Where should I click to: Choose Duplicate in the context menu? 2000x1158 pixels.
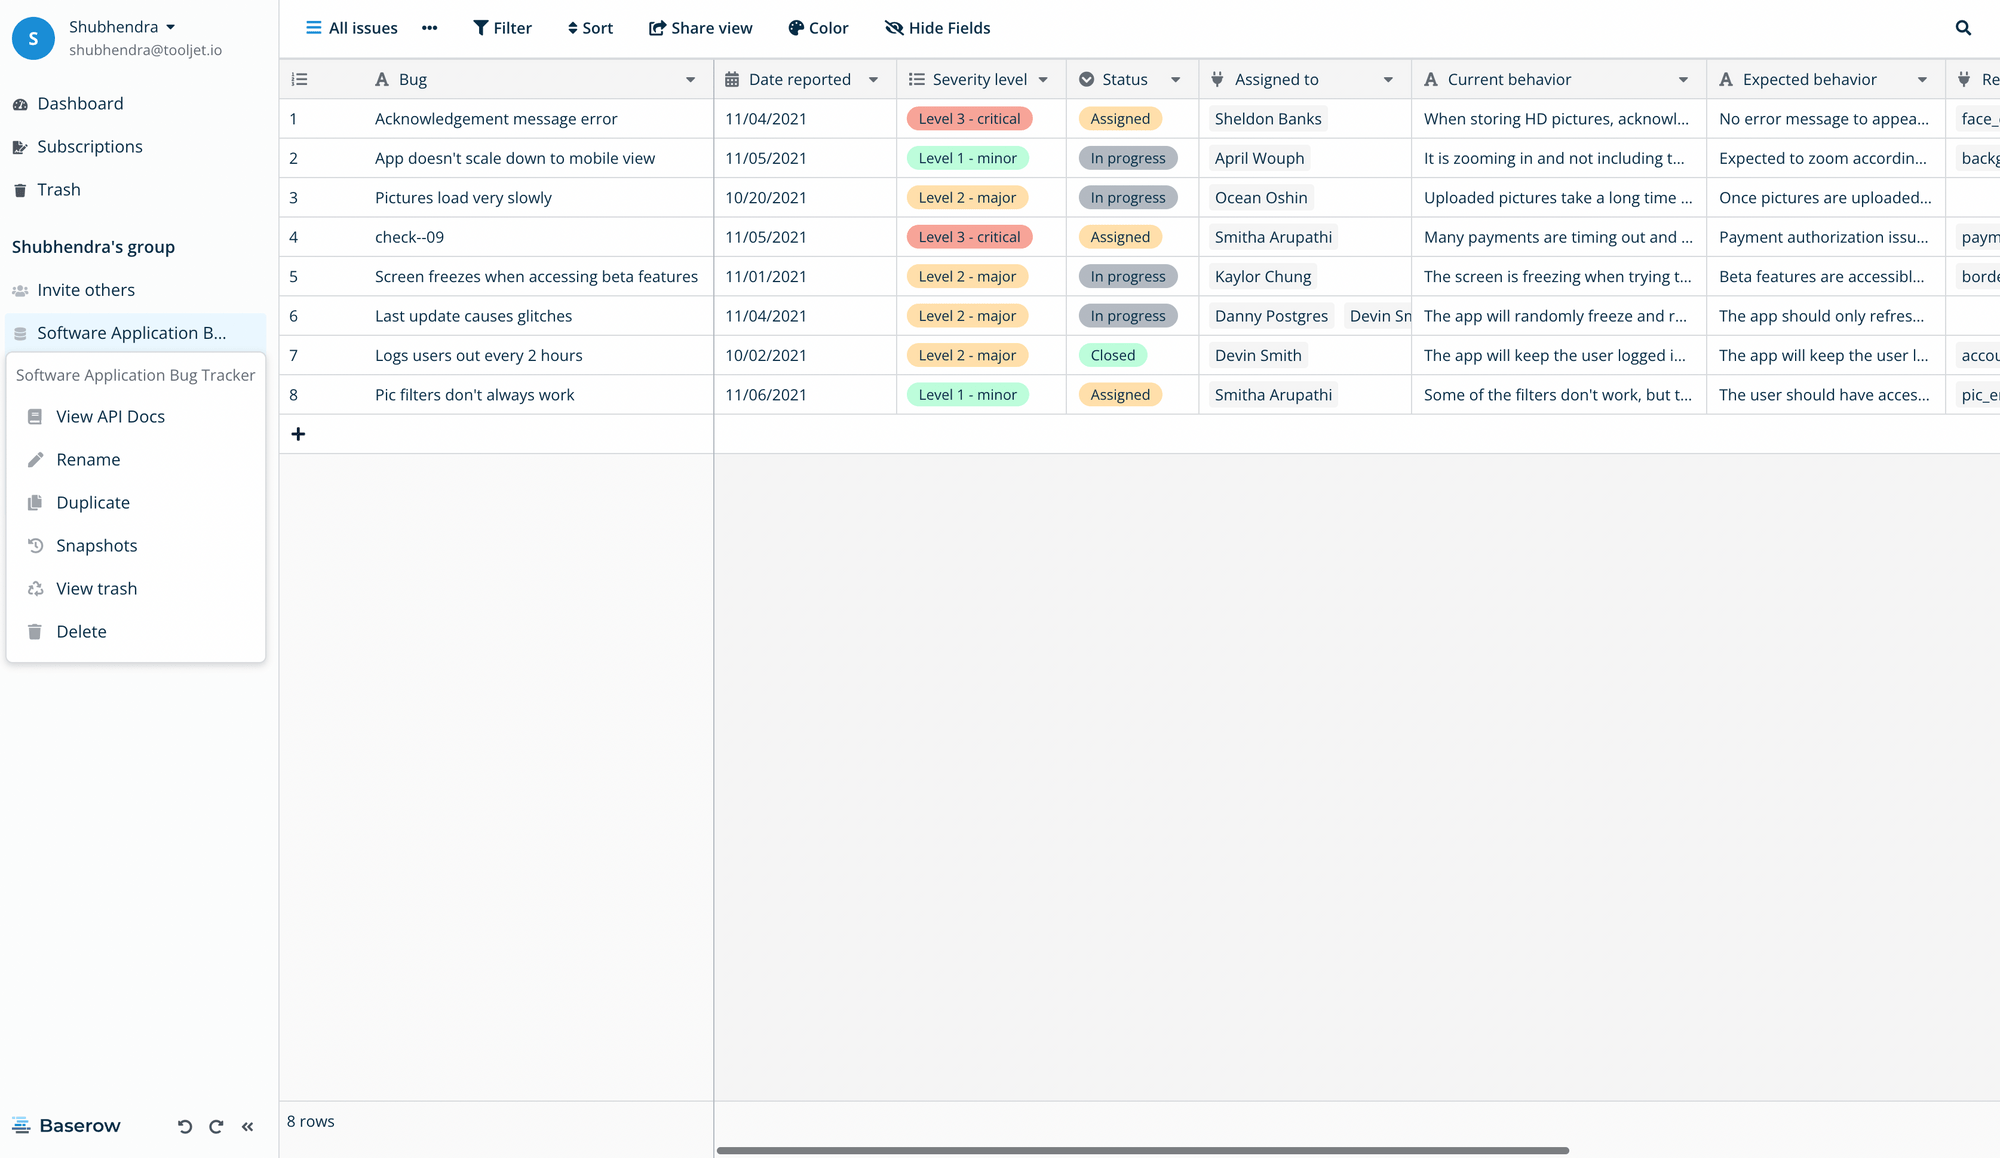click(x=92, y=503)
